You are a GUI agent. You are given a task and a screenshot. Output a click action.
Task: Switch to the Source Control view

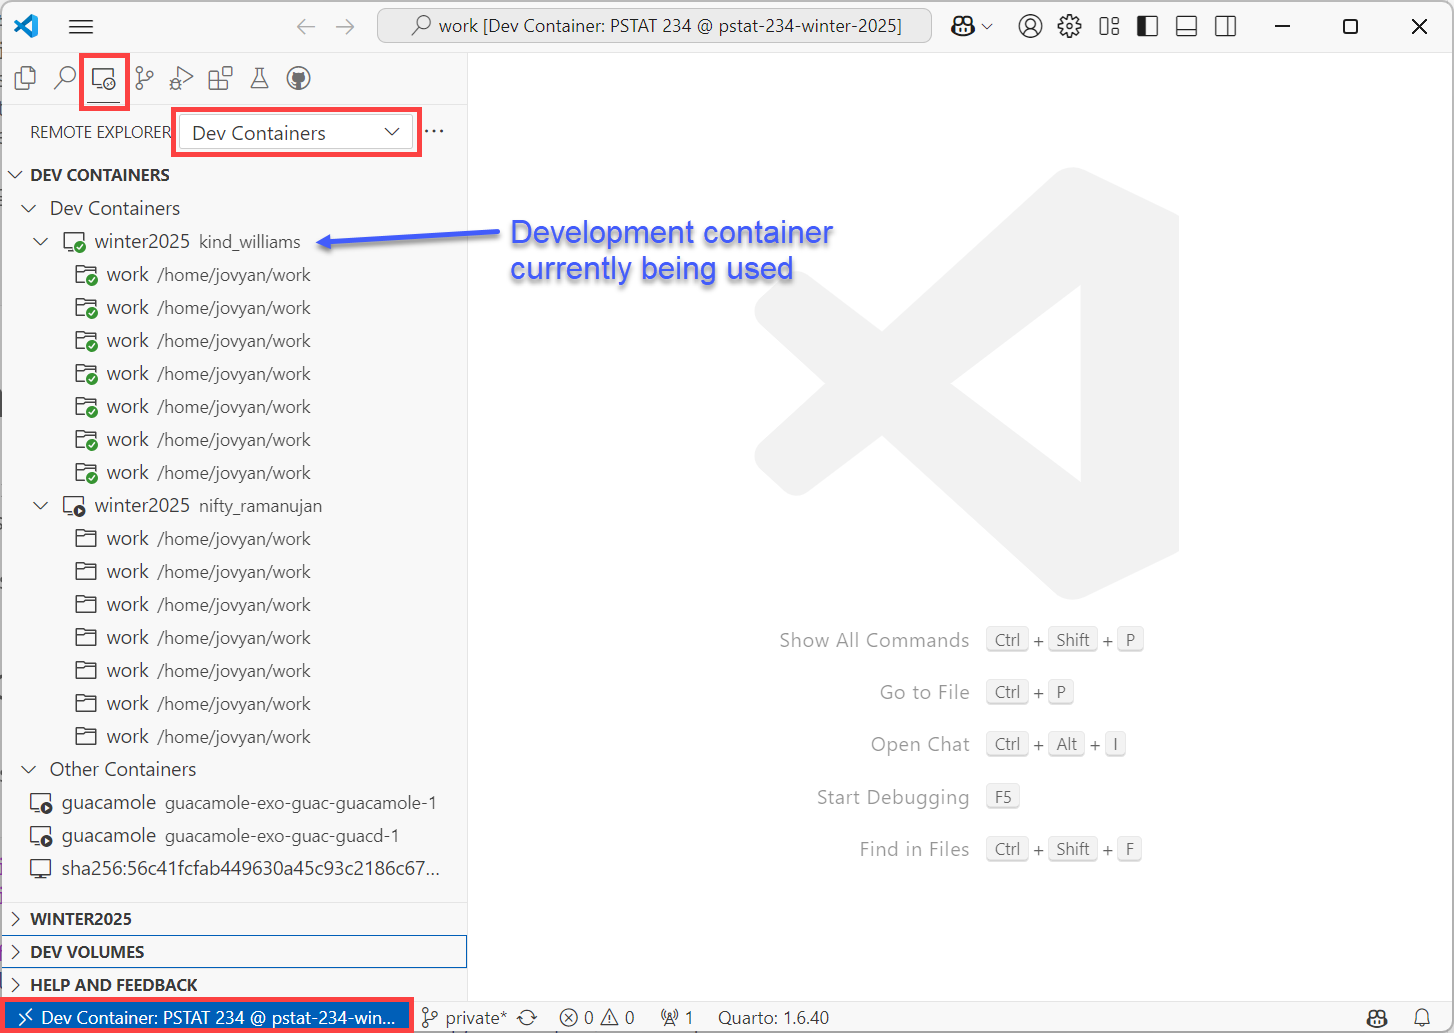[x=143, y=77]
